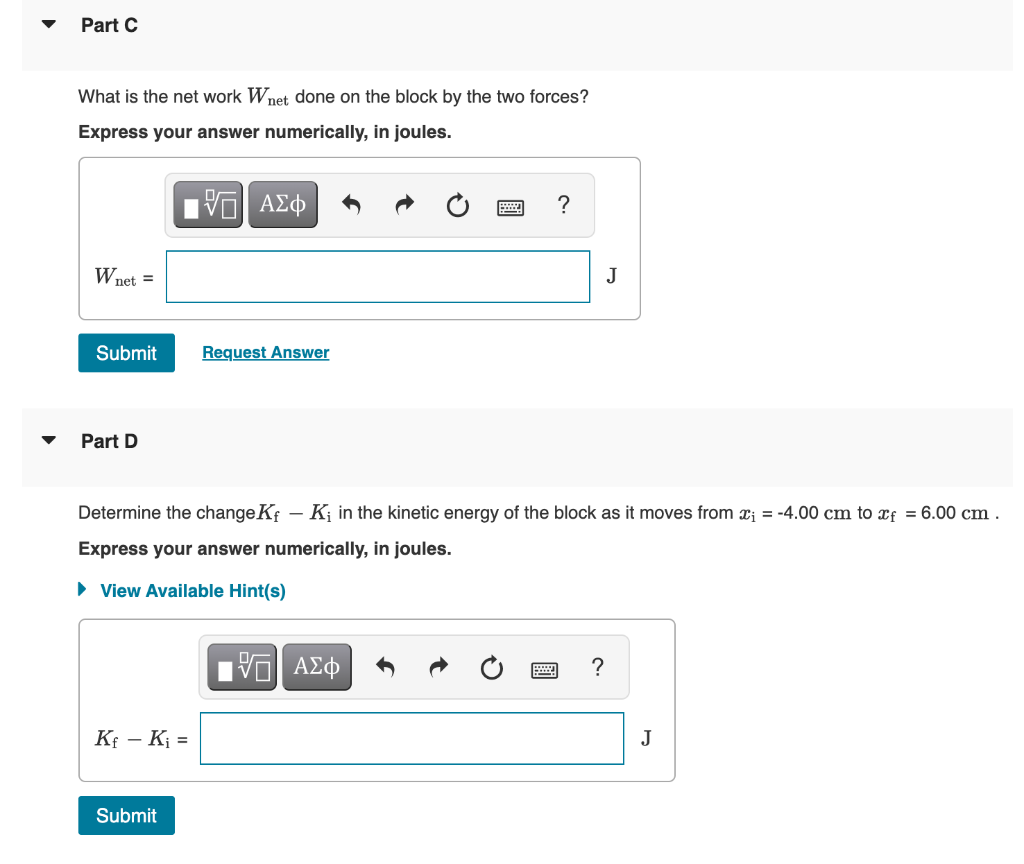The height and width of the screenshot is (864, 1024).
Task: Click the keyboard shortcuts icon in Part D
Action: point(545,667)
